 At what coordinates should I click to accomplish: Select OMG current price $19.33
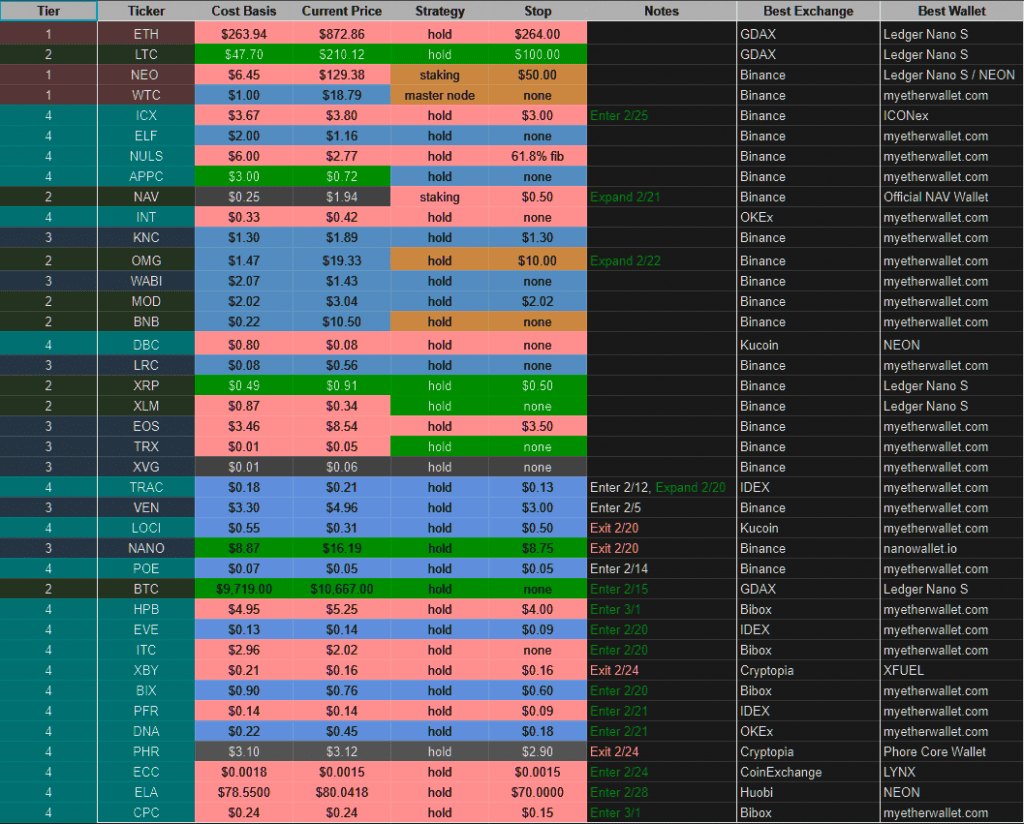[x=342, y=261]
